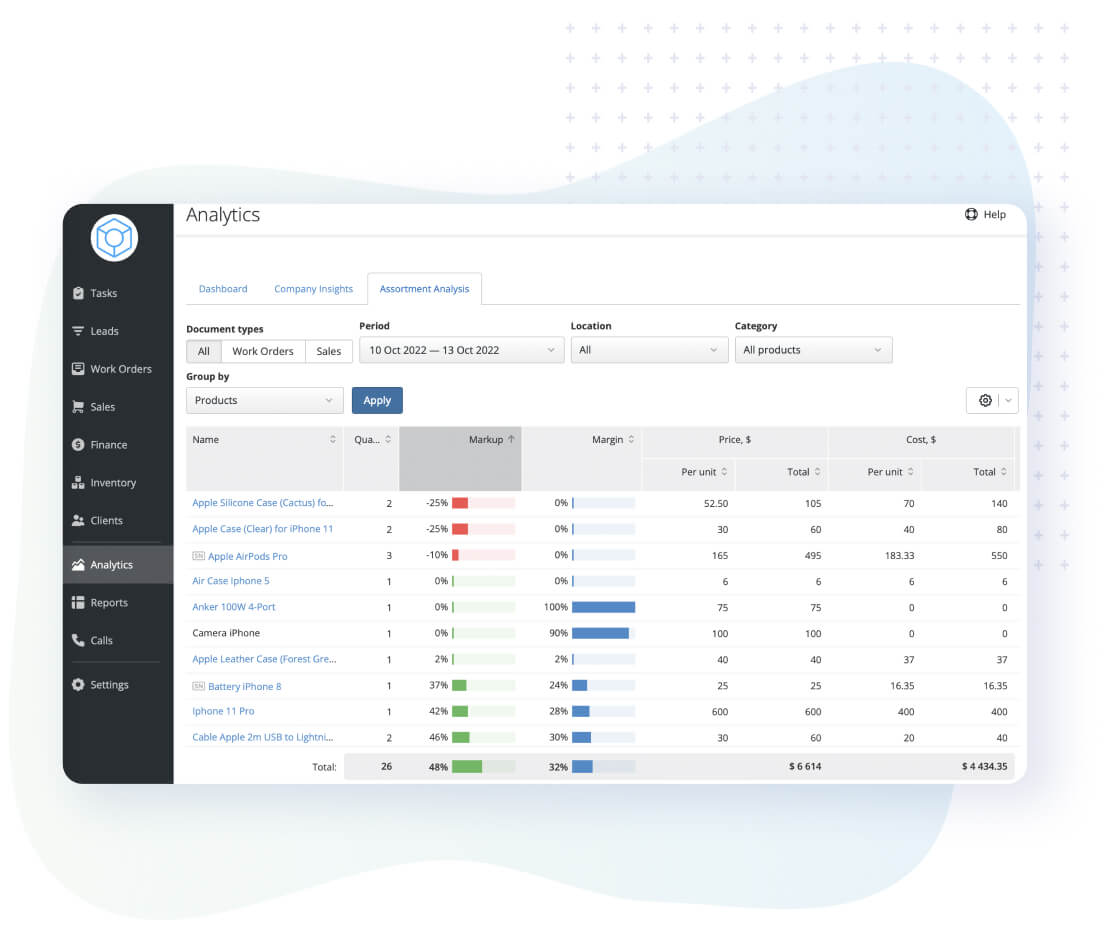The image size is (1112, 930).
Task: Toggle document type to Work Orders
Action: [263, 351]
